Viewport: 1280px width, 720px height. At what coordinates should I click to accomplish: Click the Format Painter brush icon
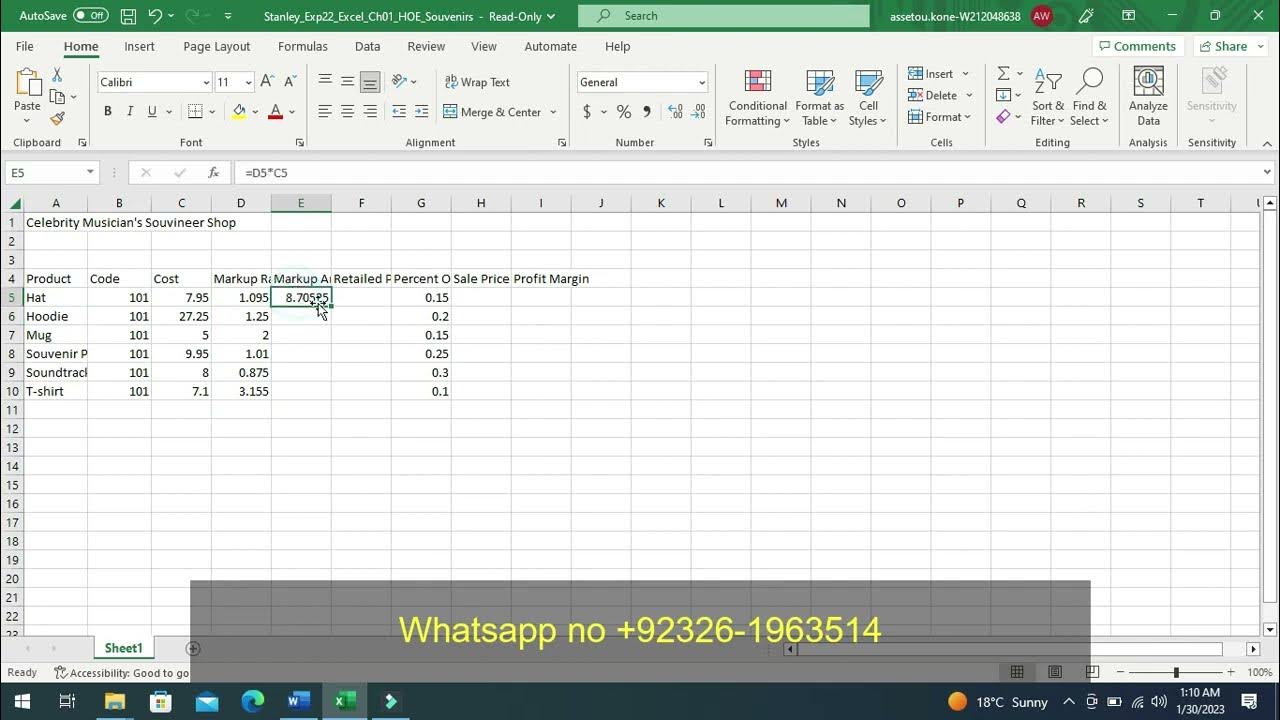(57, 118)
